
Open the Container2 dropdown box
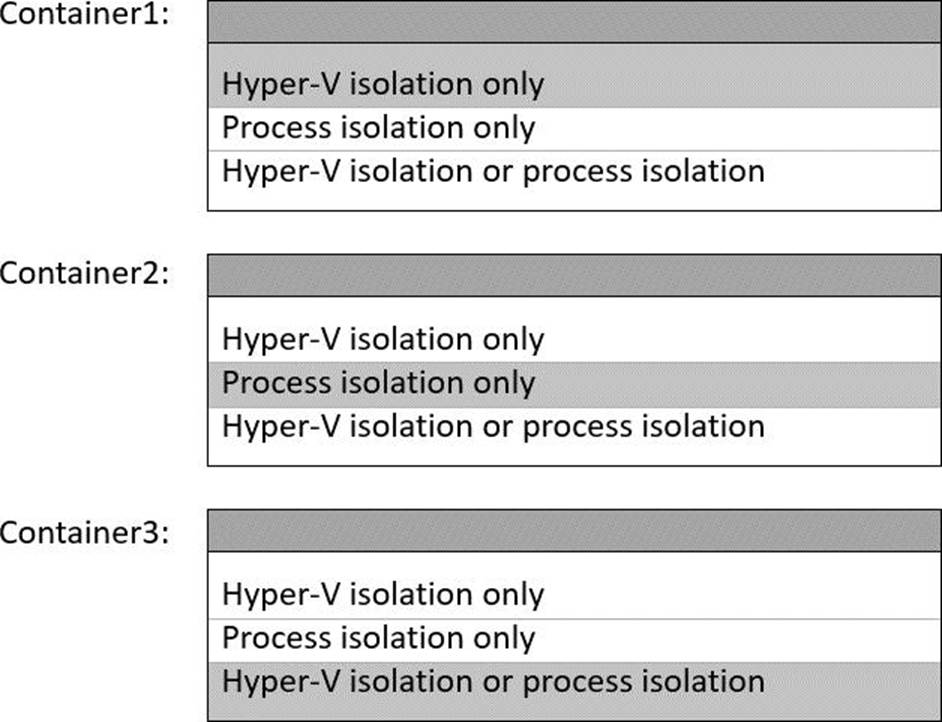click(574, 276)
